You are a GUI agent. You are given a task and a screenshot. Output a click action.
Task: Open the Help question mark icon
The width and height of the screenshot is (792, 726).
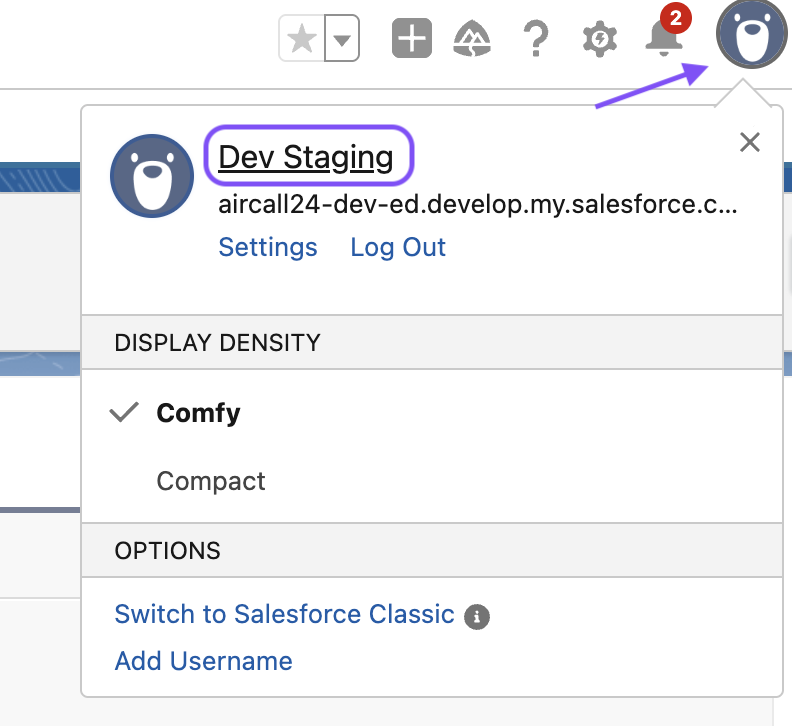coord(536,38)
